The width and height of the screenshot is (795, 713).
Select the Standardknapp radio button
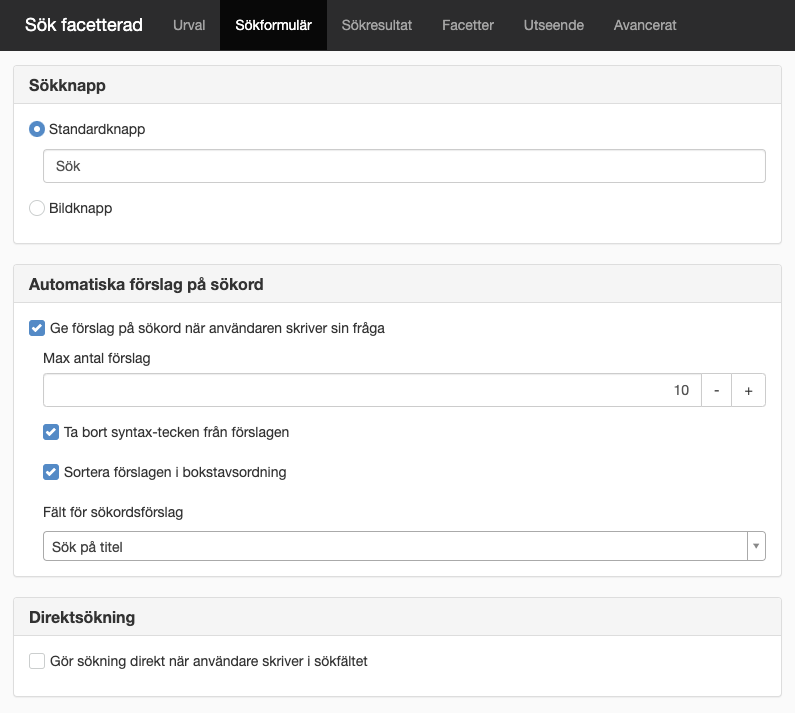tap(37, 129)
